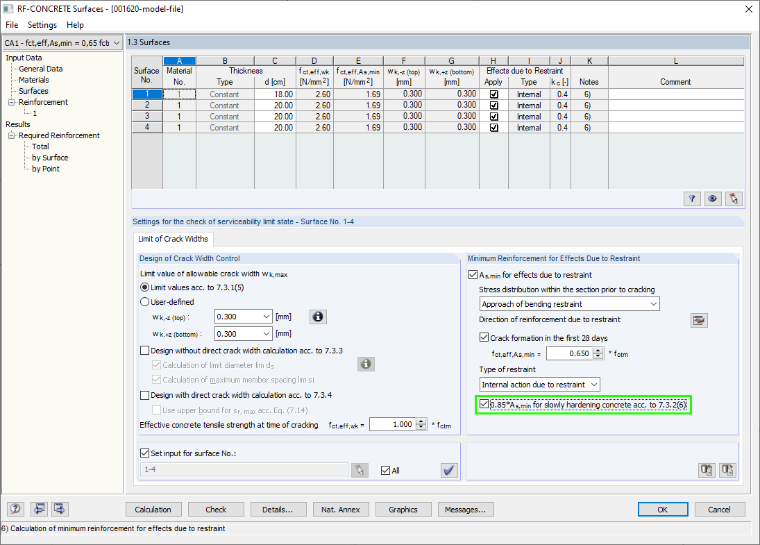Screen dimensions: 760x545
Task: Uncheck Apply restraint for surface 1
Action: coord(494,94)
